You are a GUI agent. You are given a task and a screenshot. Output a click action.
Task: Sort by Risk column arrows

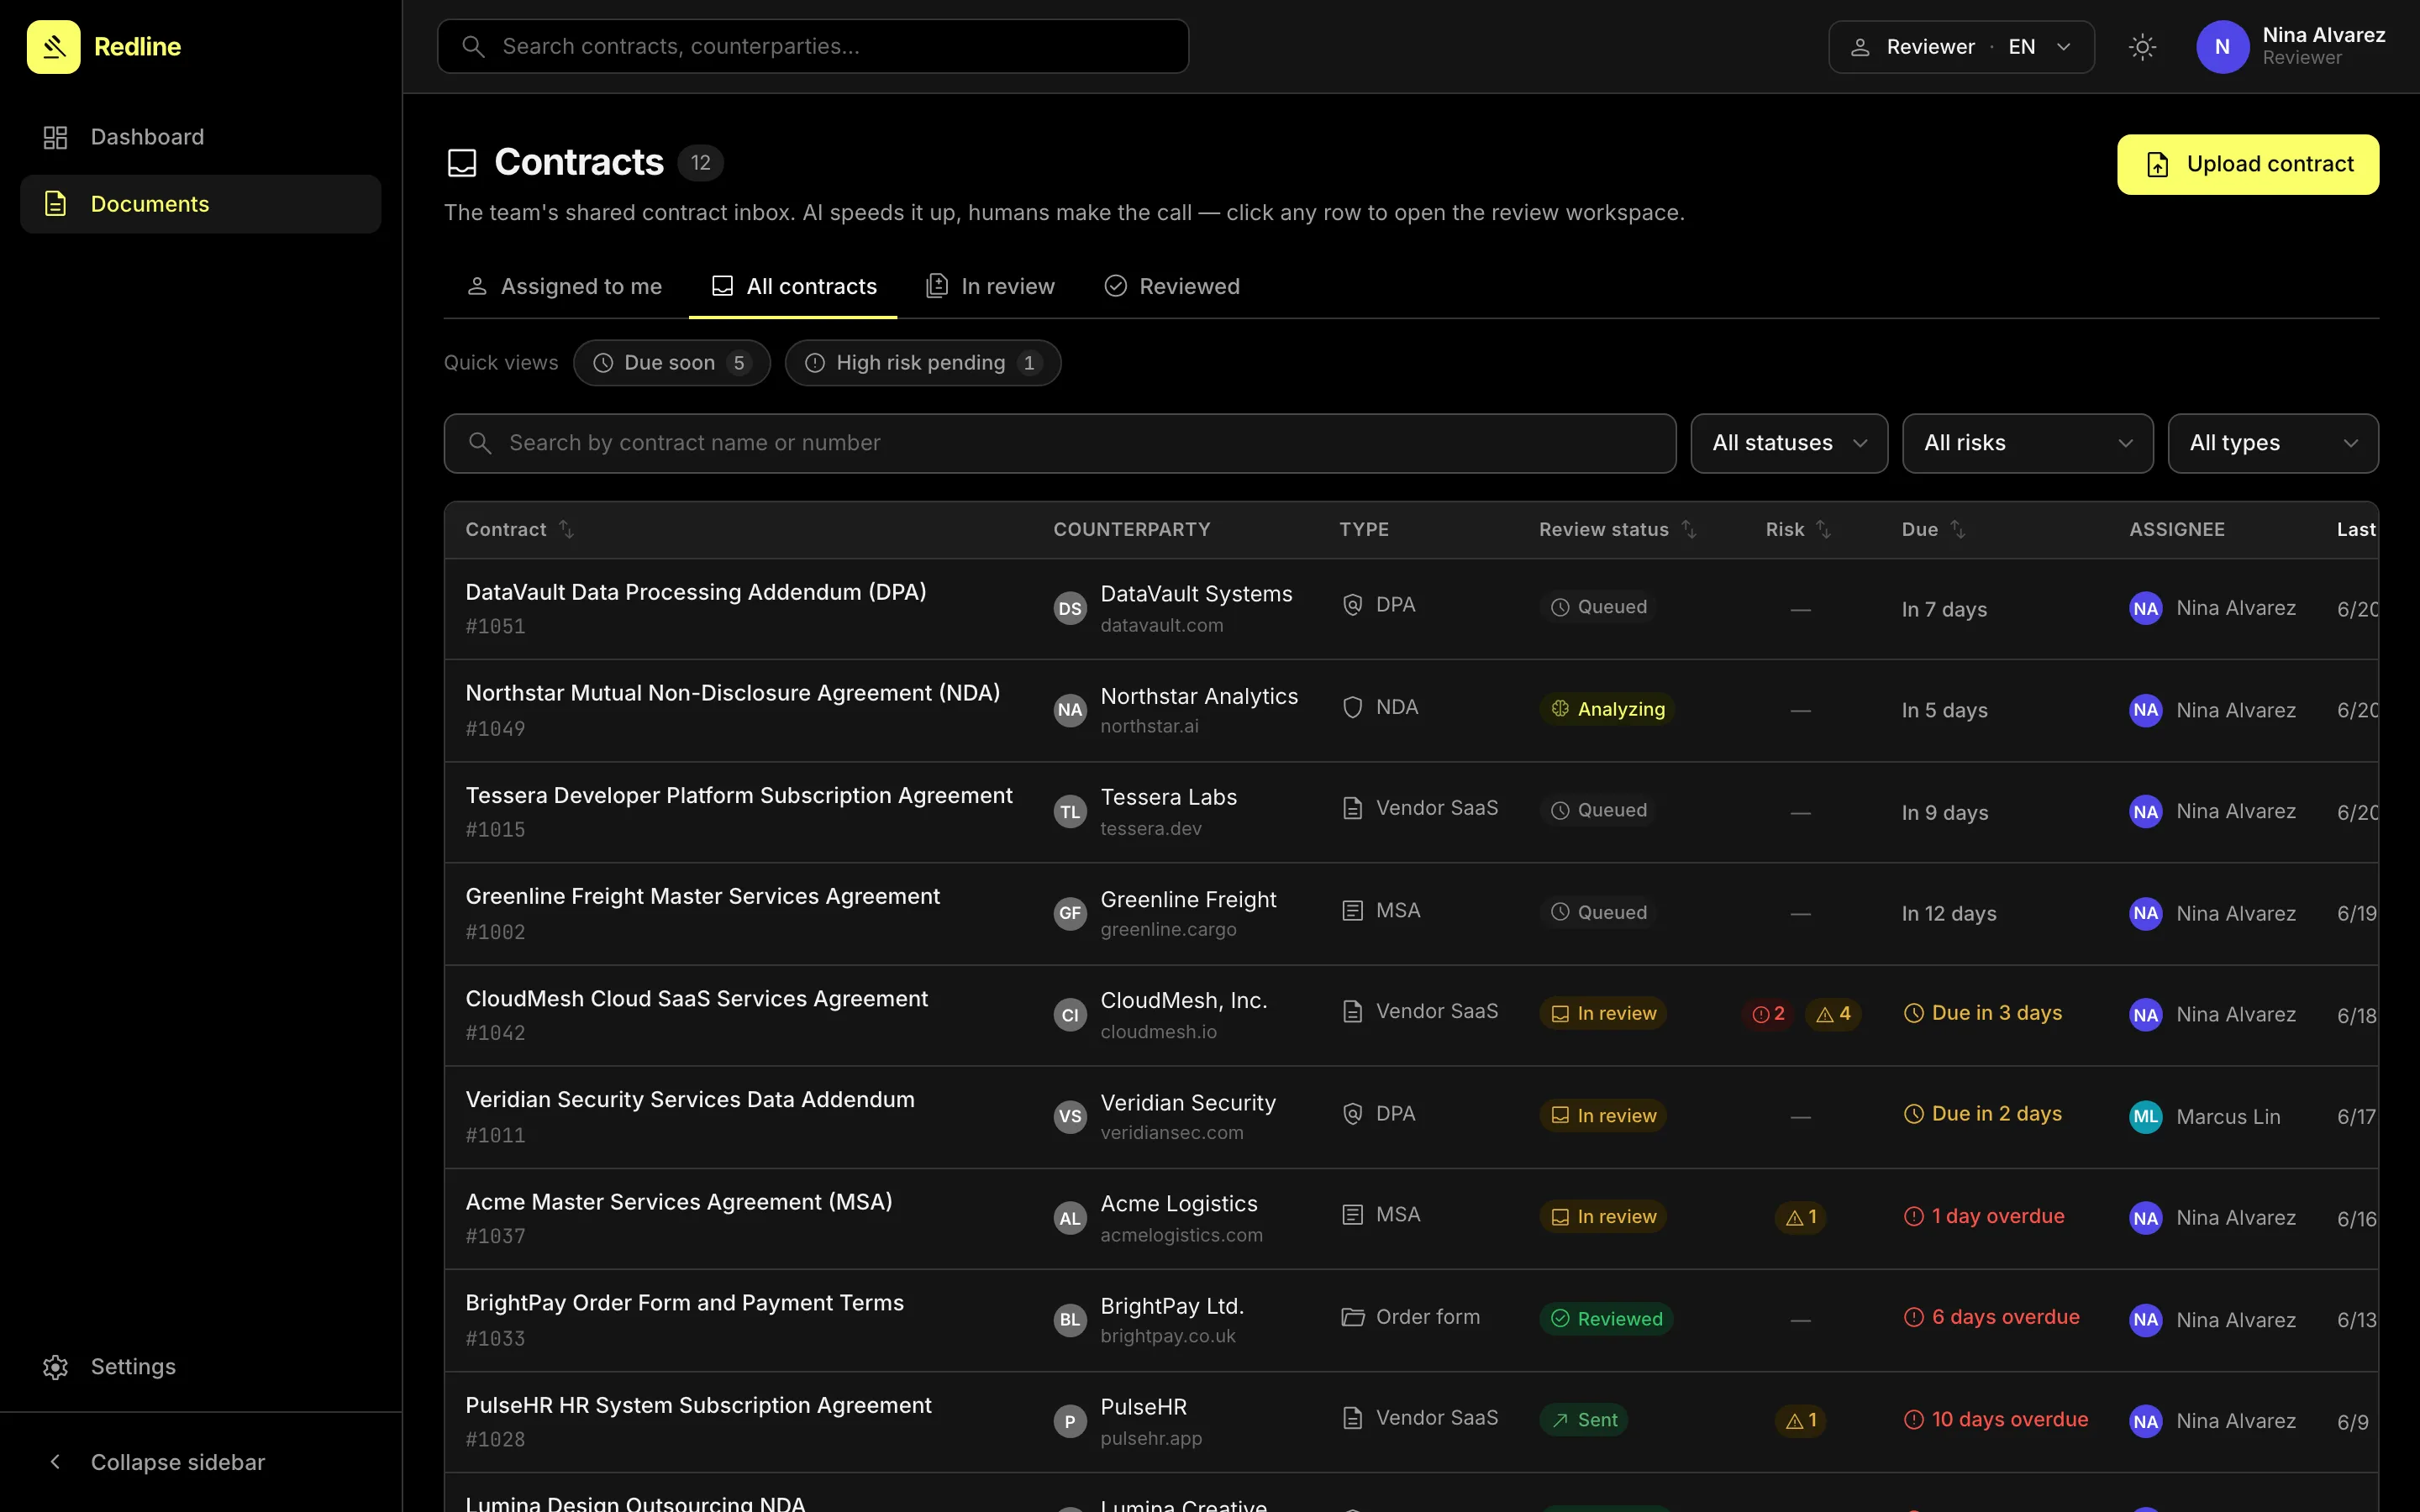[1824, 529]
